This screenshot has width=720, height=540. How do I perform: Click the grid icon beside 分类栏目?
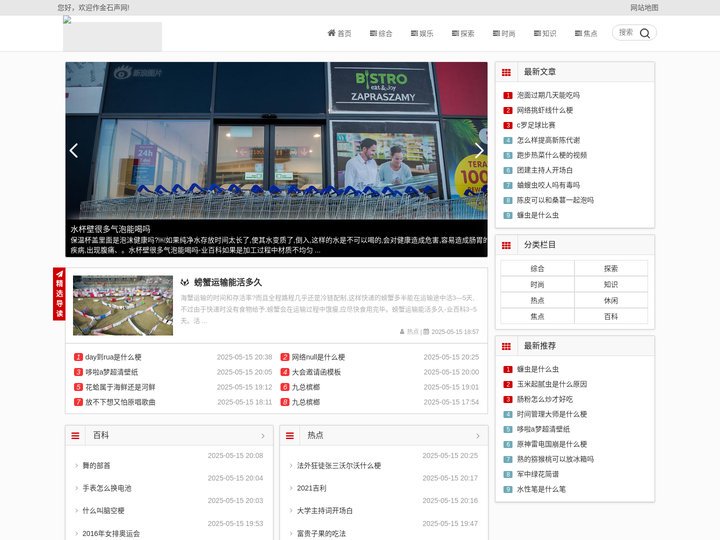[506, 245]
